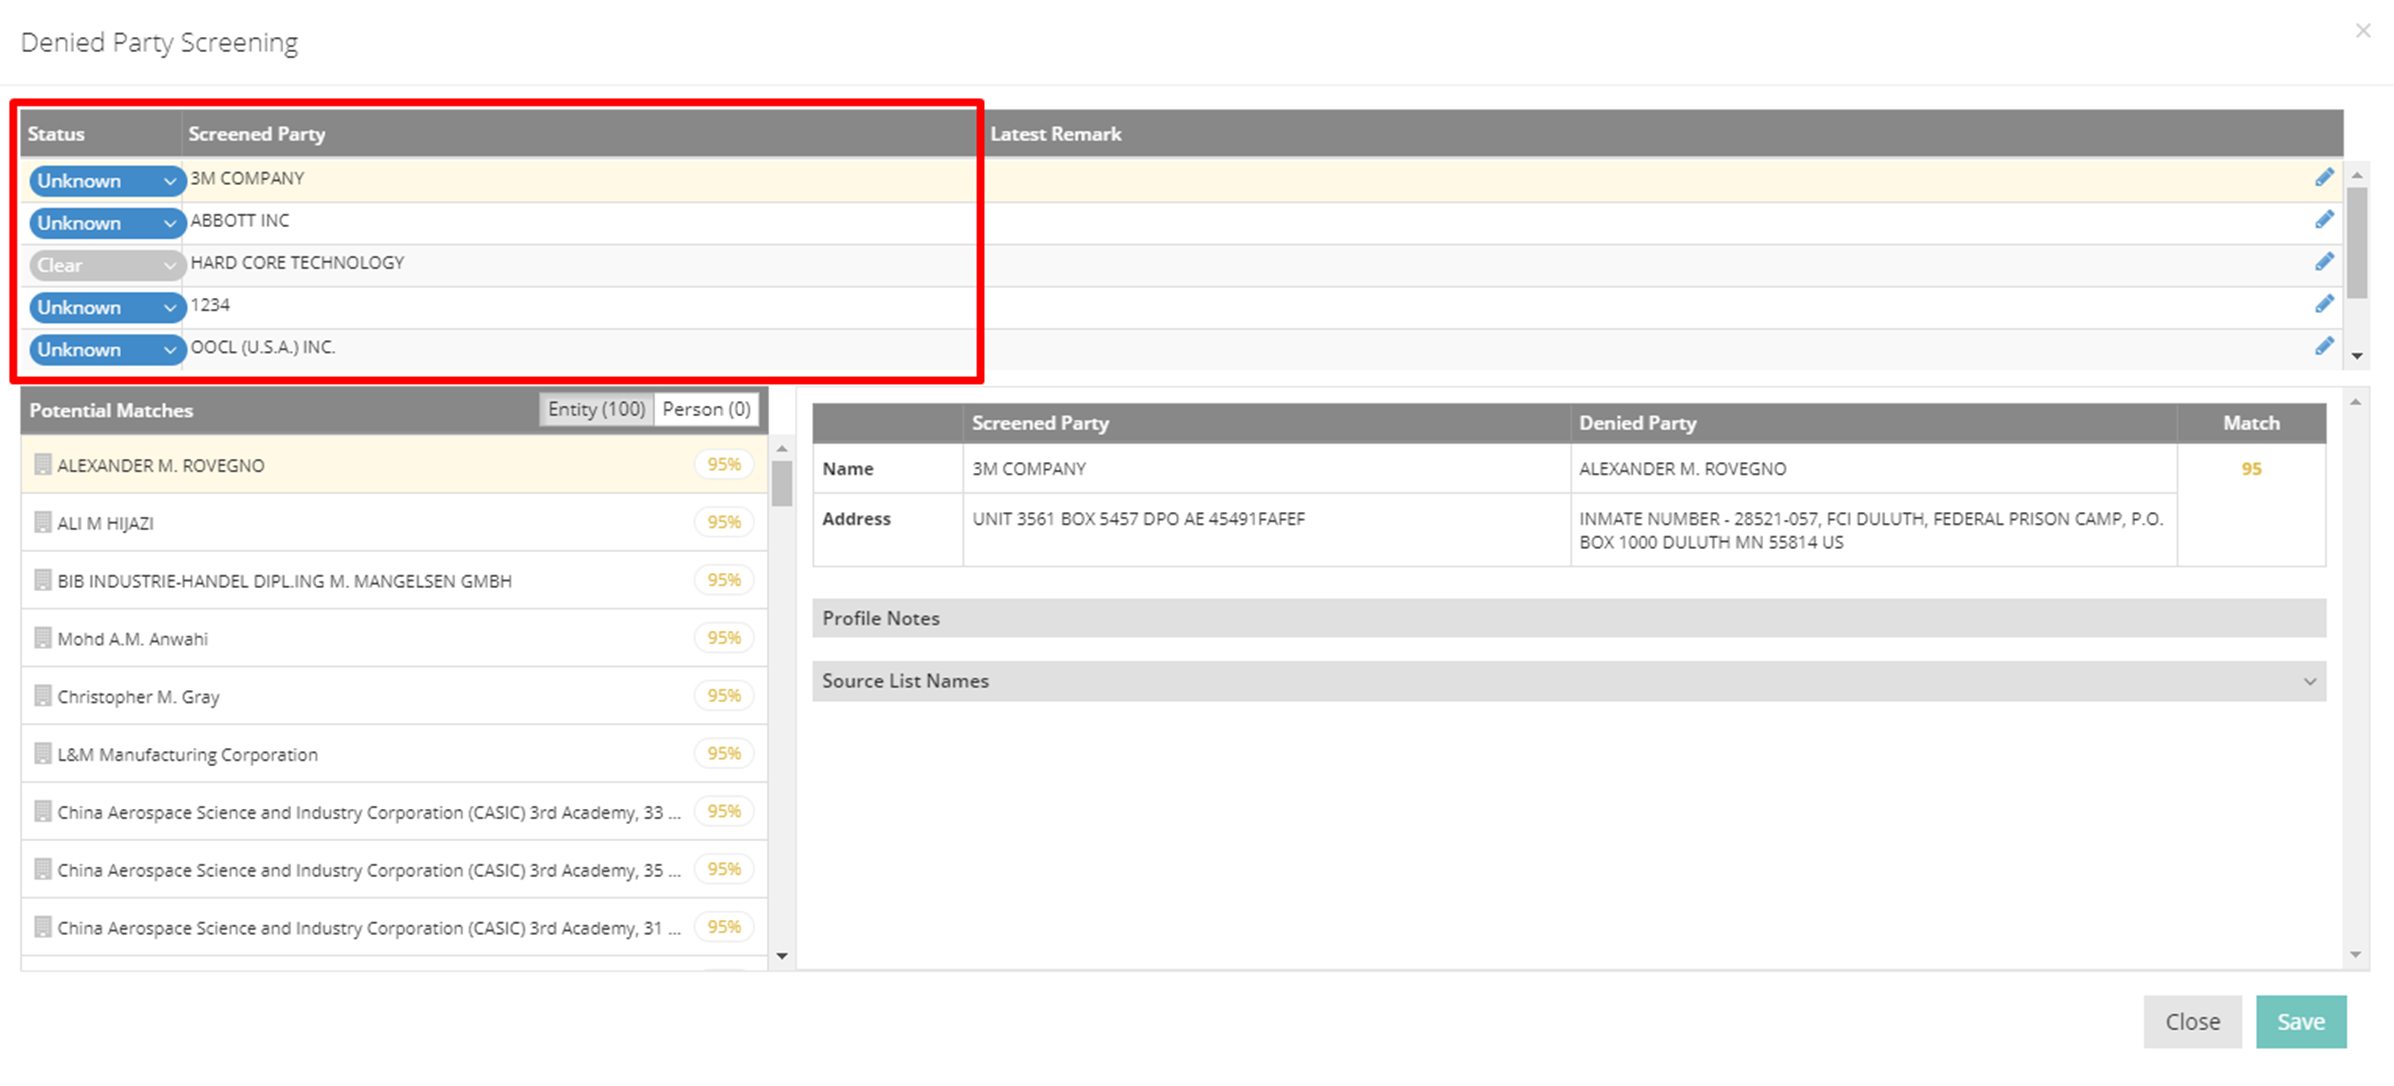Open Clear status dropdown for HARD CORE TECHNOLOGY

[106, 265]
